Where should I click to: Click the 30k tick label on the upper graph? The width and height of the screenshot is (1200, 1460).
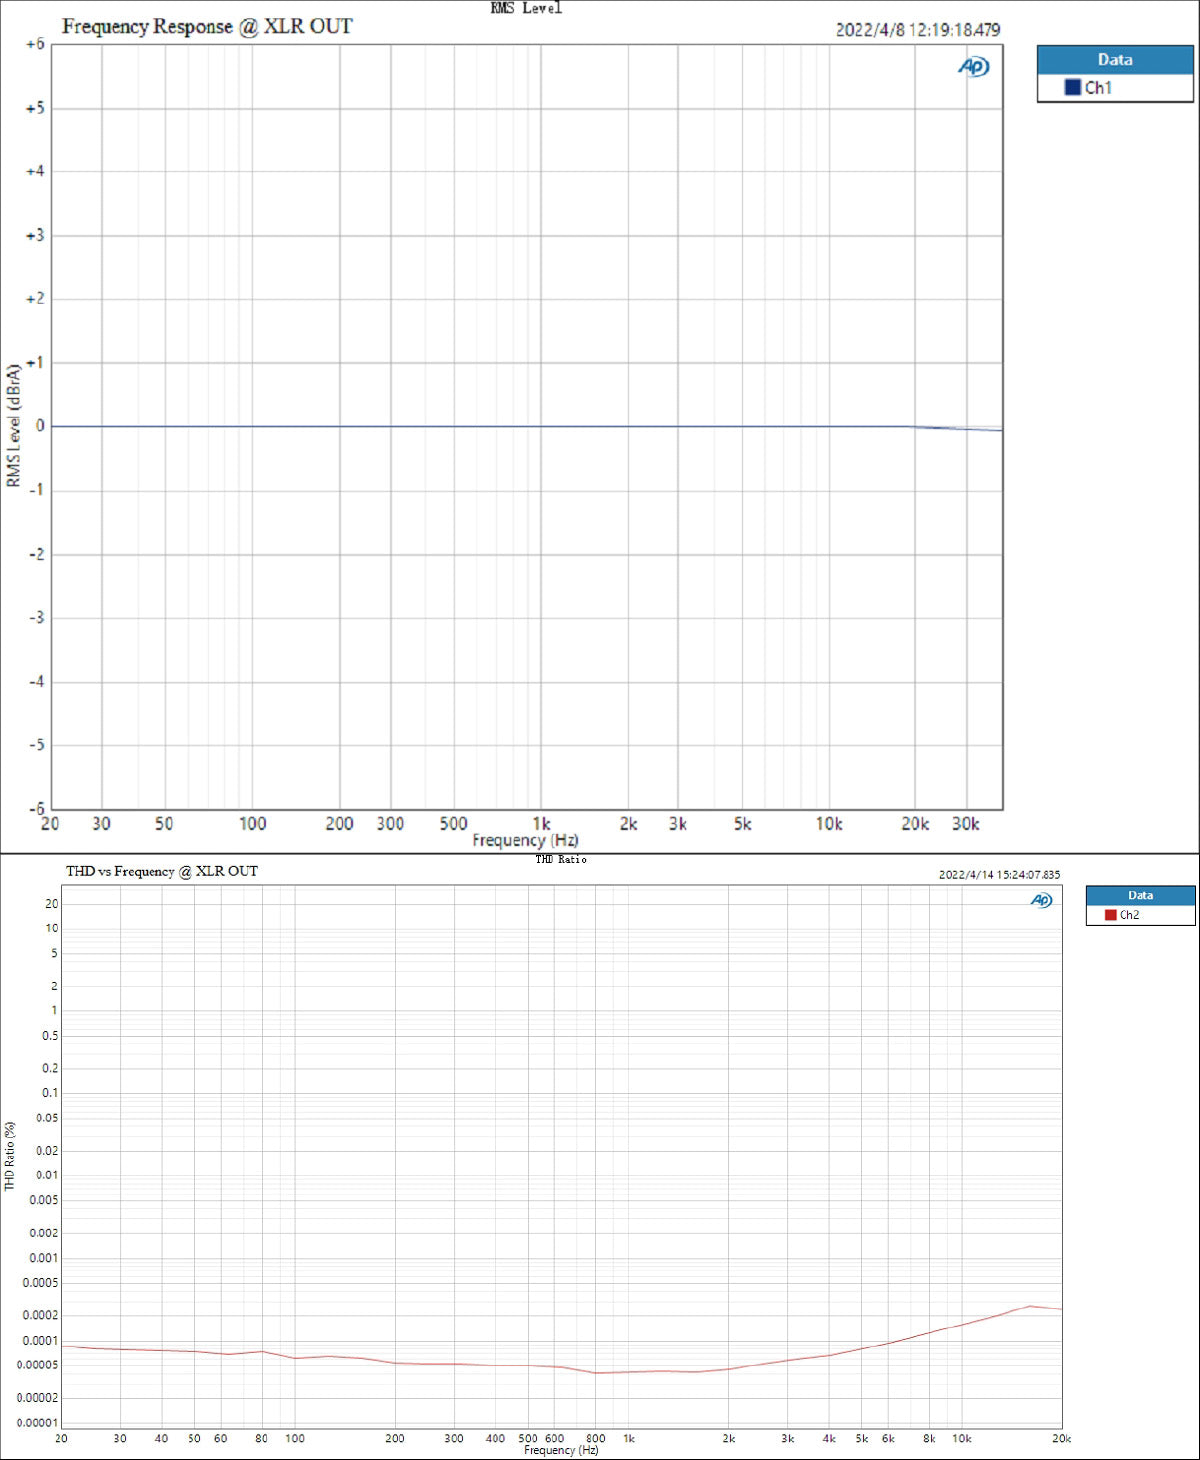[965, 824]
